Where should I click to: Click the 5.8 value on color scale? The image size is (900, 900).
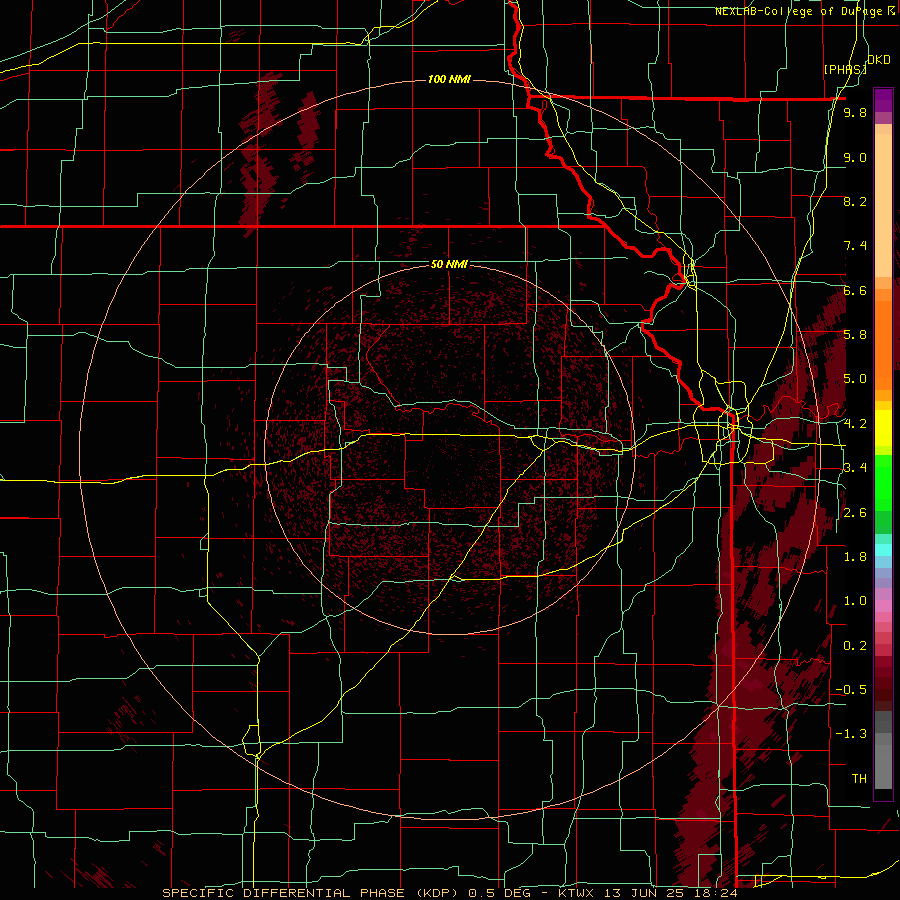click(x=855, y=335)
